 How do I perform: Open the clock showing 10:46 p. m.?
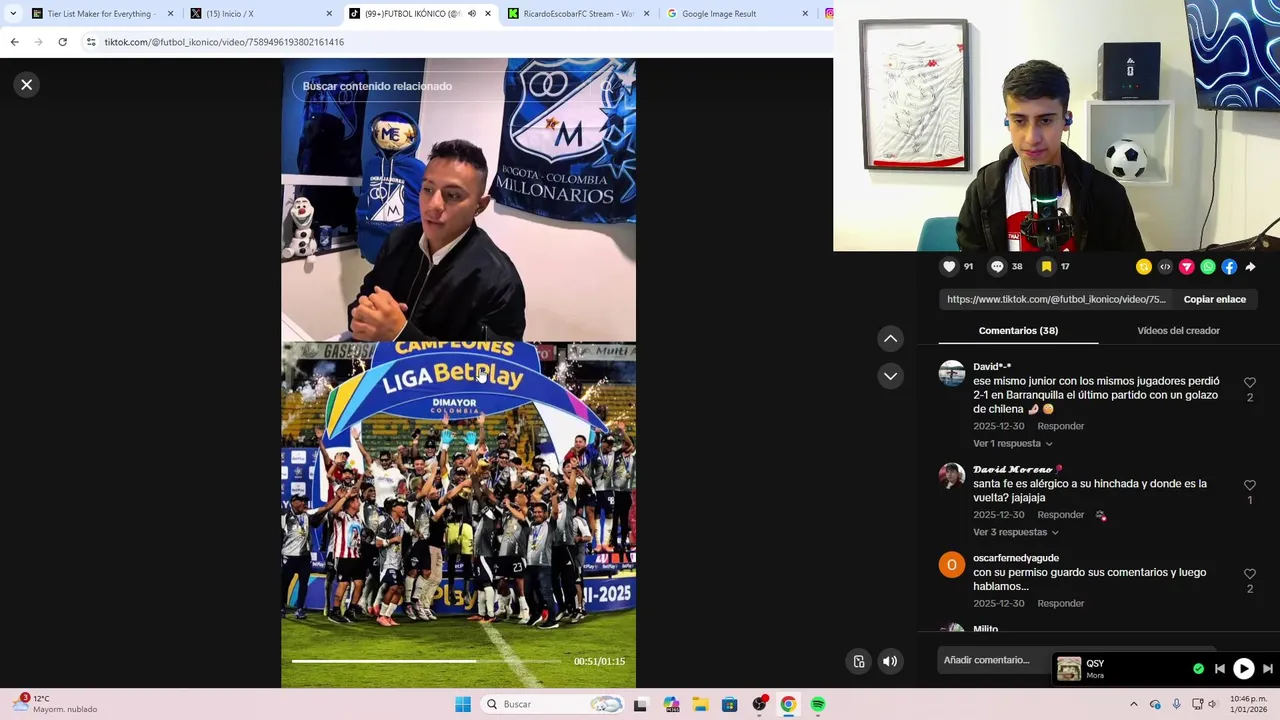point(1248,704)
